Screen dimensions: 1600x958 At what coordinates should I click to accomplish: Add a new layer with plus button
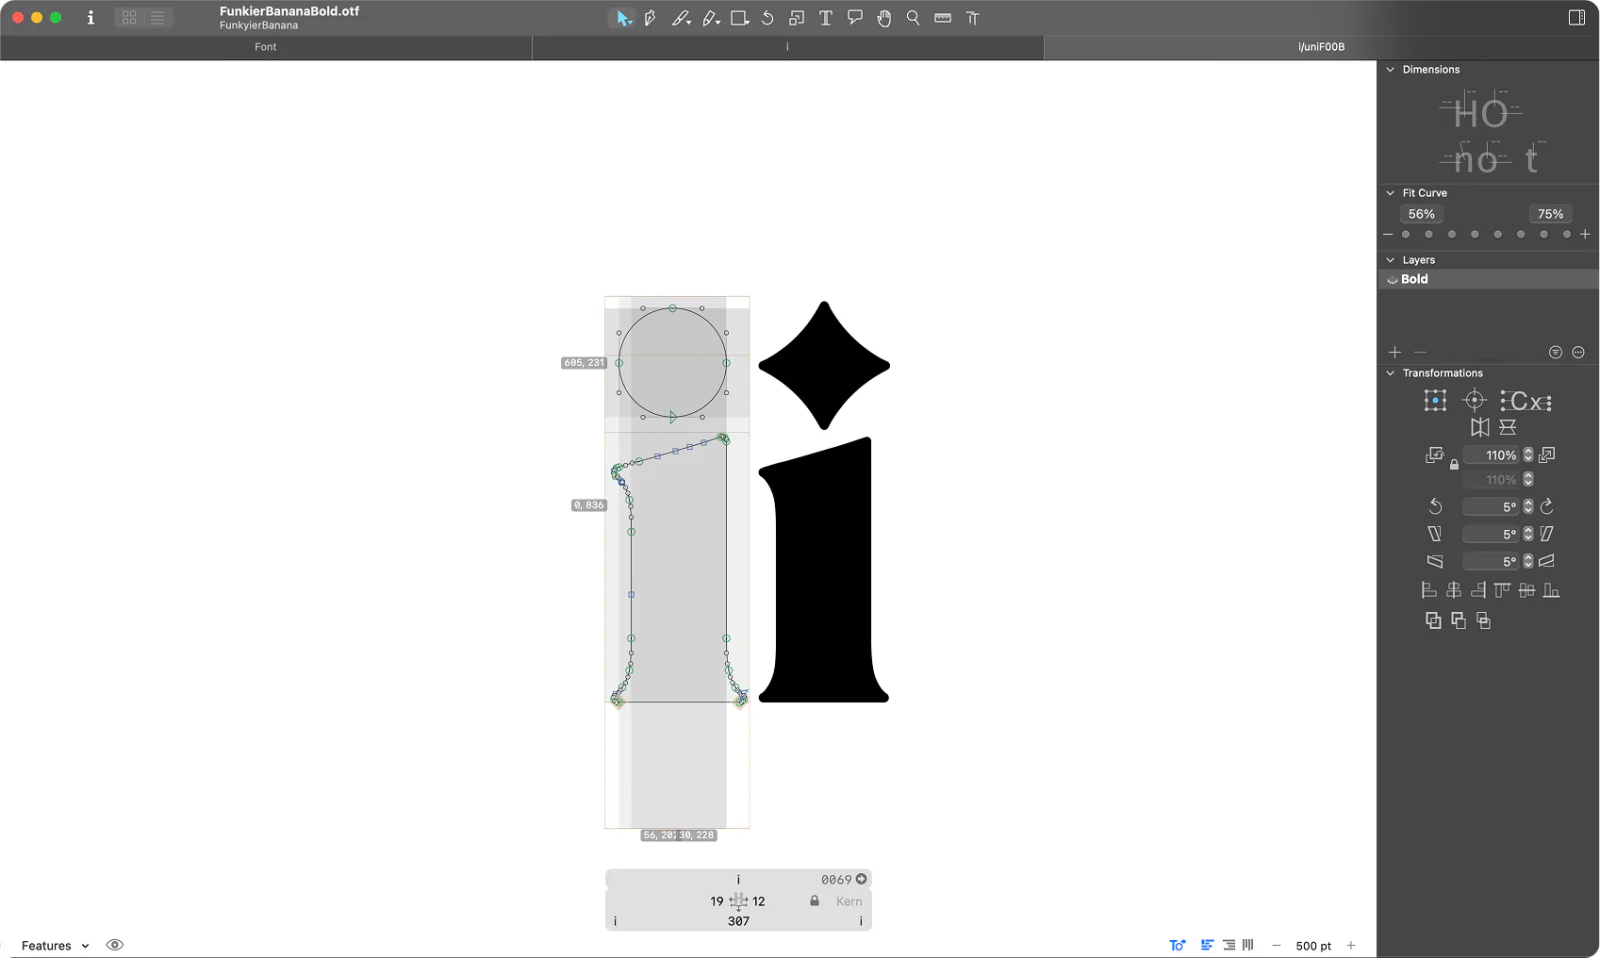click(x=1395, y=352)
